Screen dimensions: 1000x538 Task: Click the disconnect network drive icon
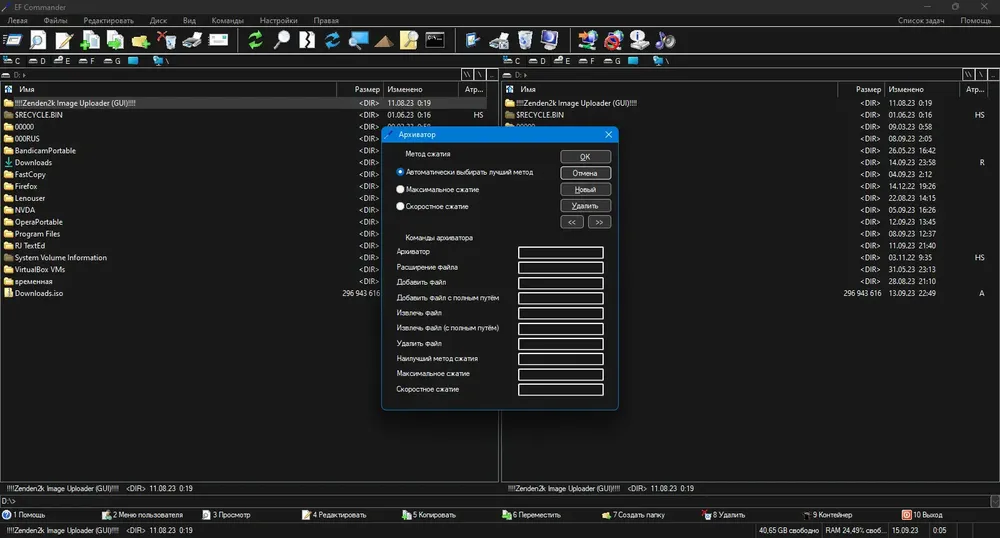pos(614,40)
